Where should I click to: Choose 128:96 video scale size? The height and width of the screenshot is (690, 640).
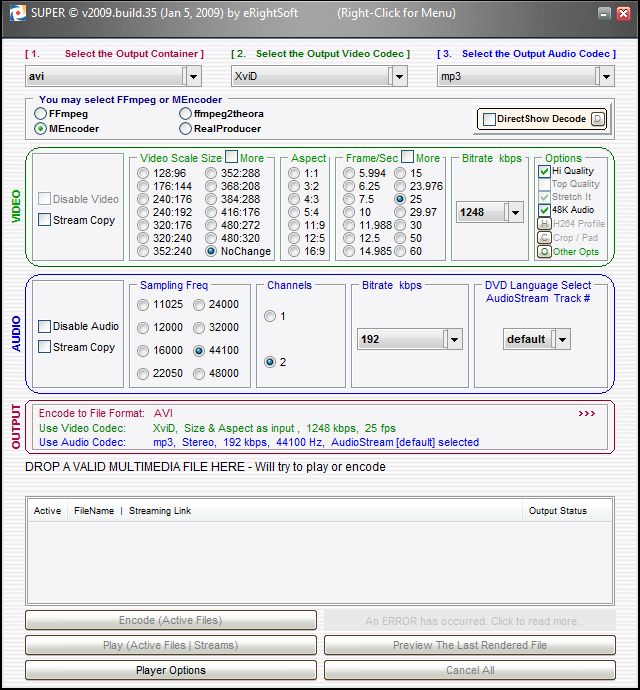(143, 173)
